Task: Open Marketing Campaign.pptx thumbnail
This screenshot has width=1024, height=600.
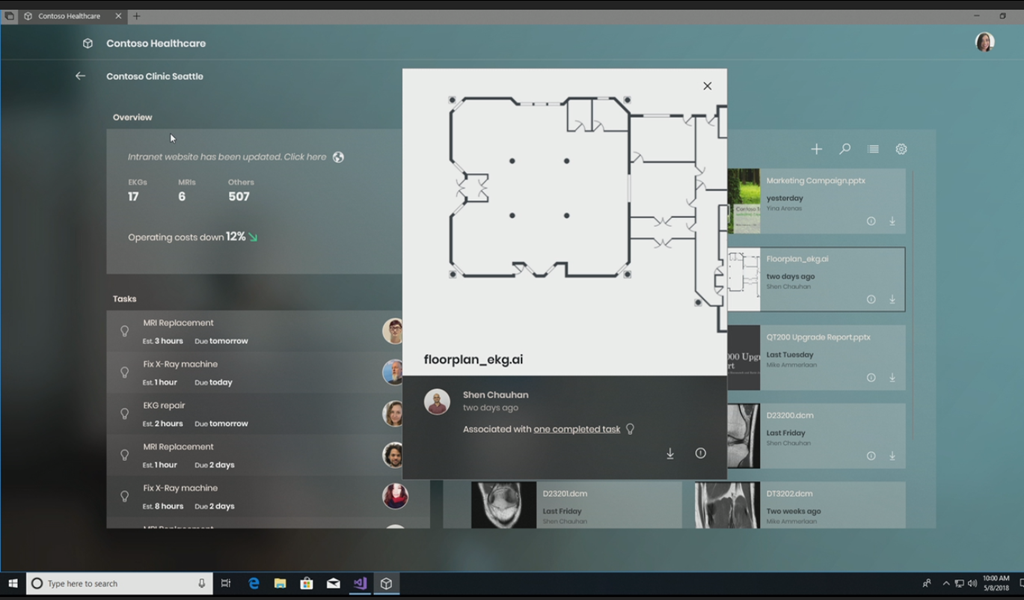Action: [x=744, y=201]
